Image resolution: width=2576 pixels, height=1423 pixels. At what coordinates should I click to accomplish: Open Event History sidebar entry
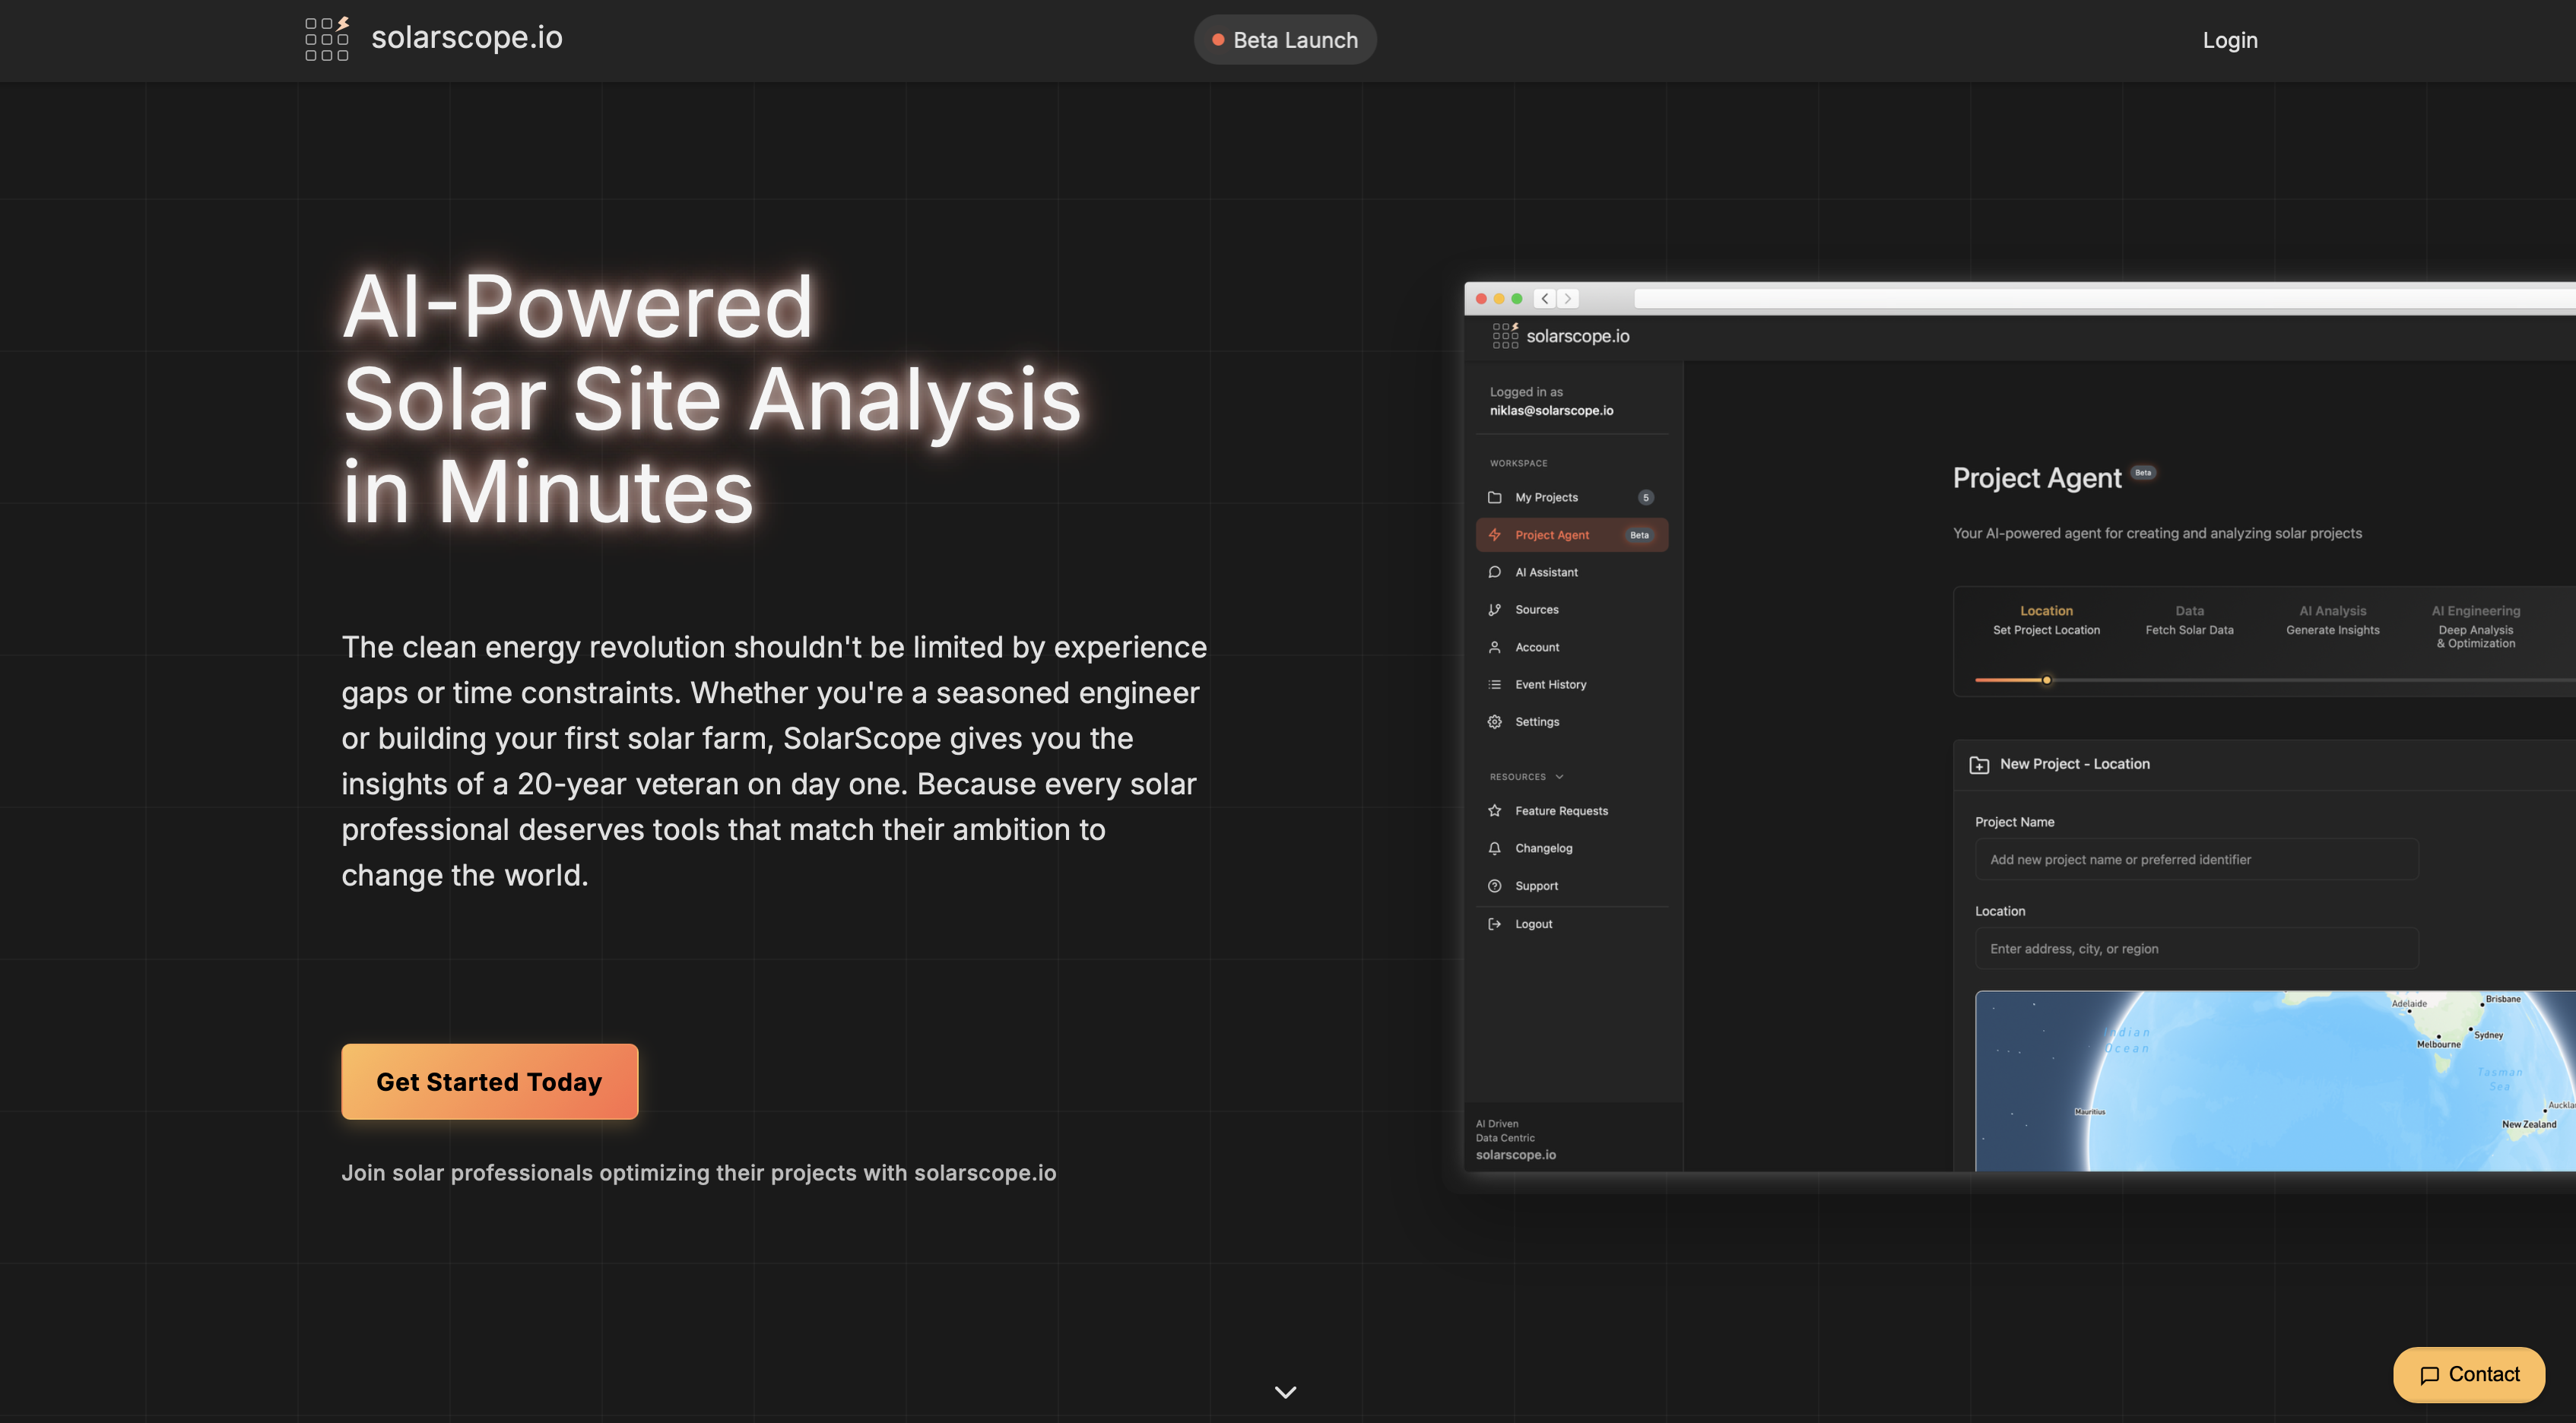[x=1572, y=684]
